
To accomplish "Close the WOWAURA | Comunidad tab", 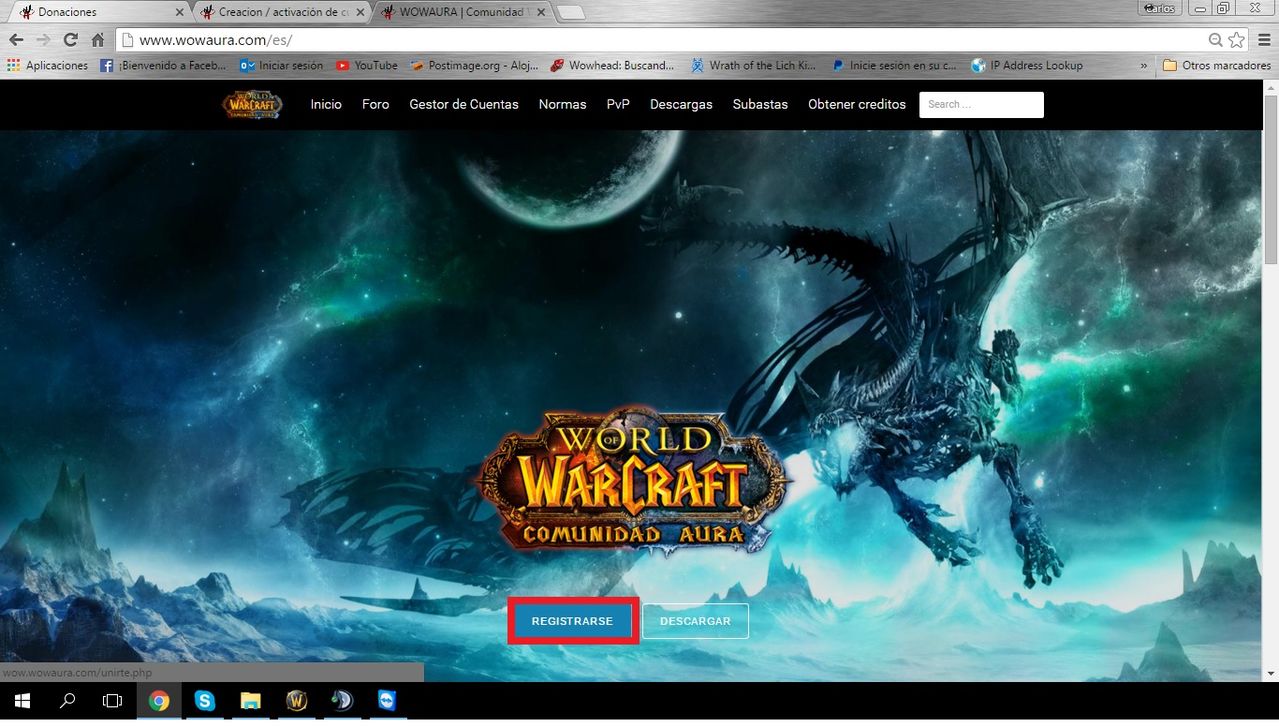I will (541, 12).
